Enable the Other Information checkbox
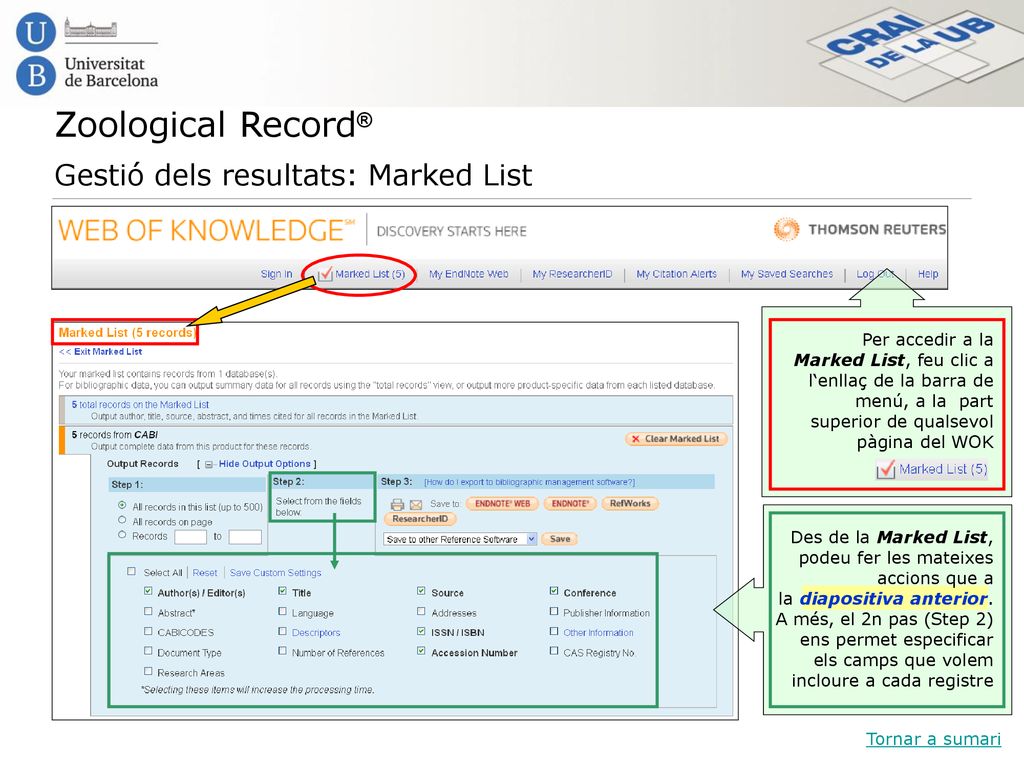The image size is (1024, 768). coord(554,632)
